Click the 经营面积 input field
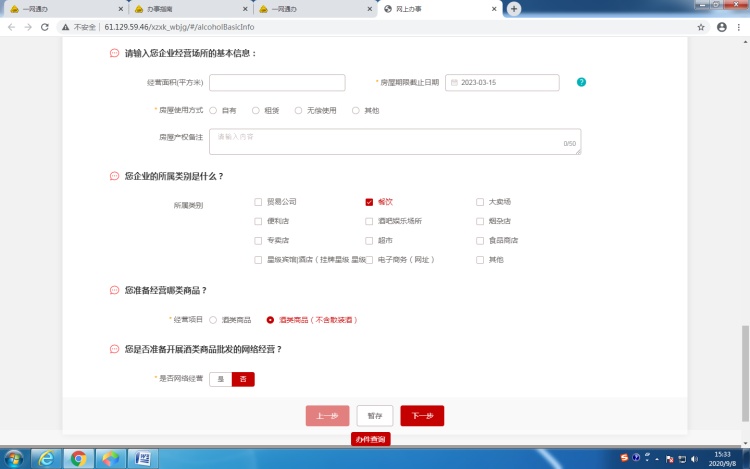The image size is (750, 469). point(277,83)
